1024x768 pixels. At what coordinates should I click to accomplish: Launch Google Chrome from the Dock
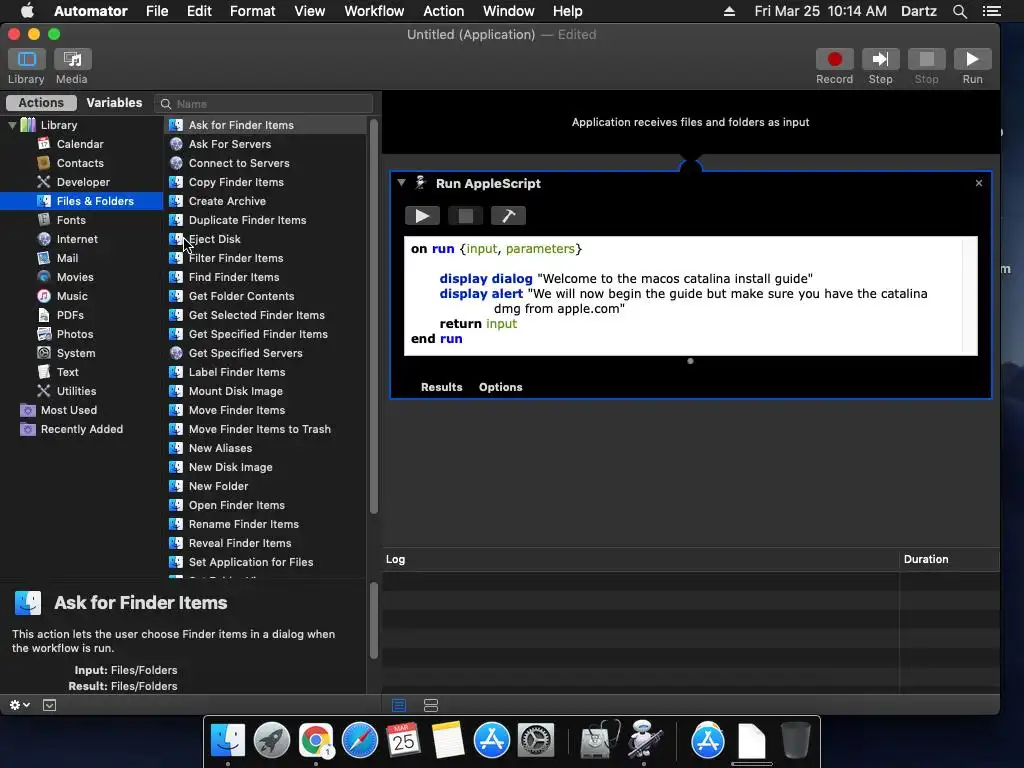pyautogui.click(x=316, y=740)
